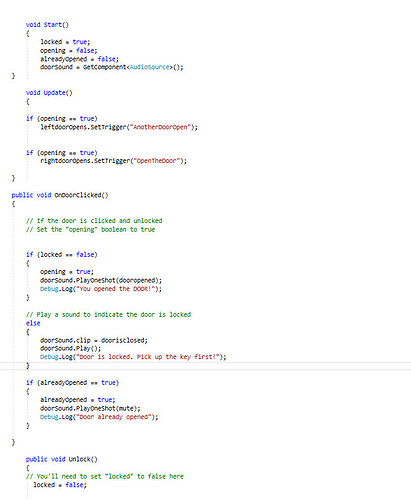Click the "void Update()" method declaration
411x500 pixels.
pyautogui.click(x=49, y=93)
